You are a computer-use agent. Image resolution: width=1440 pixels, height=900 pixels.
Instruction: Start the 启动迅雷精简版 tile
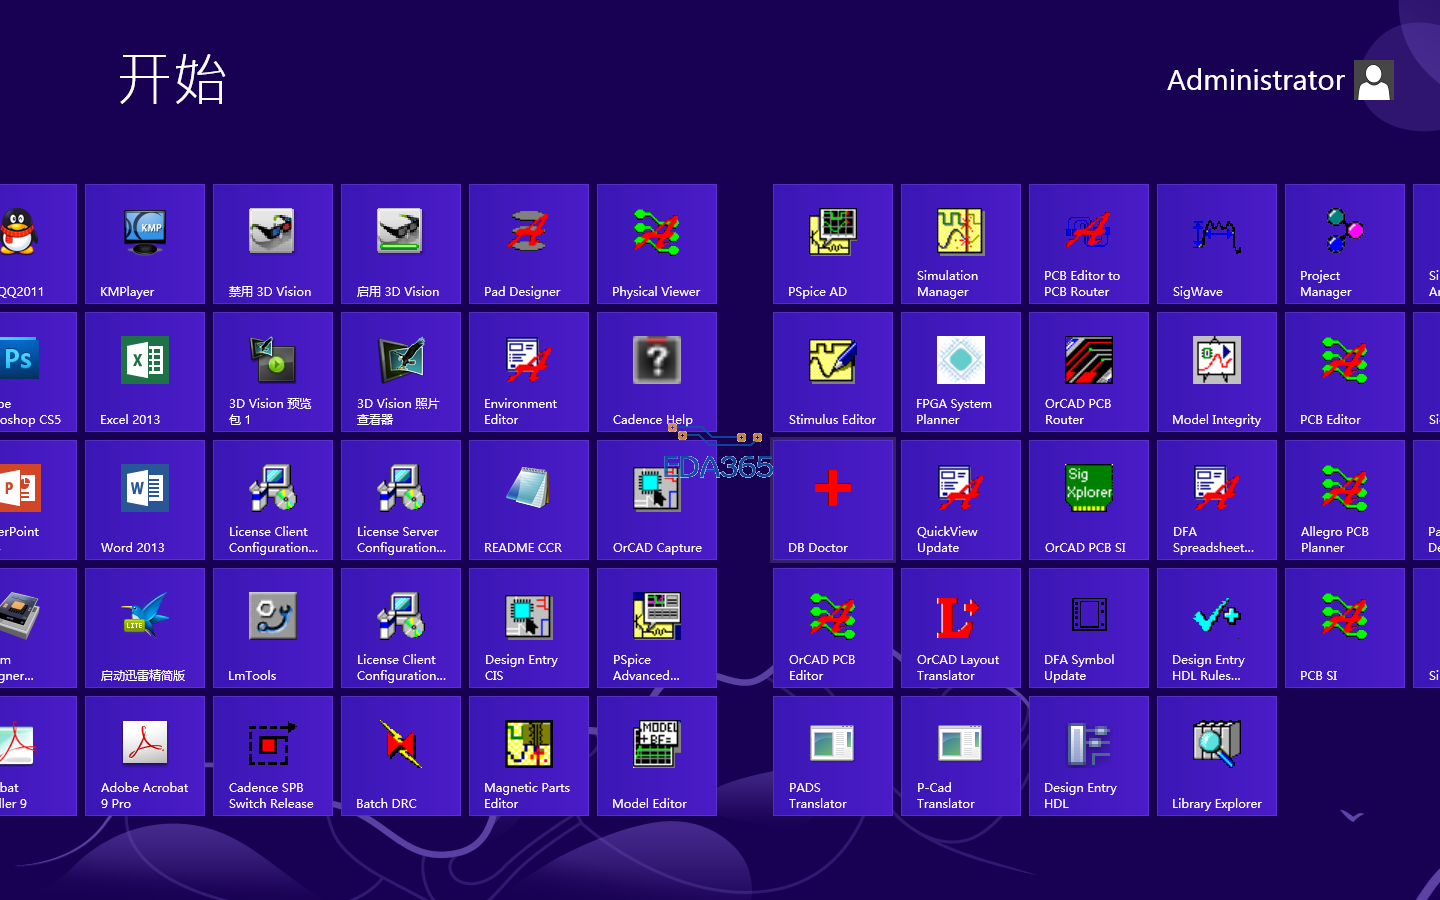point(145,628)
